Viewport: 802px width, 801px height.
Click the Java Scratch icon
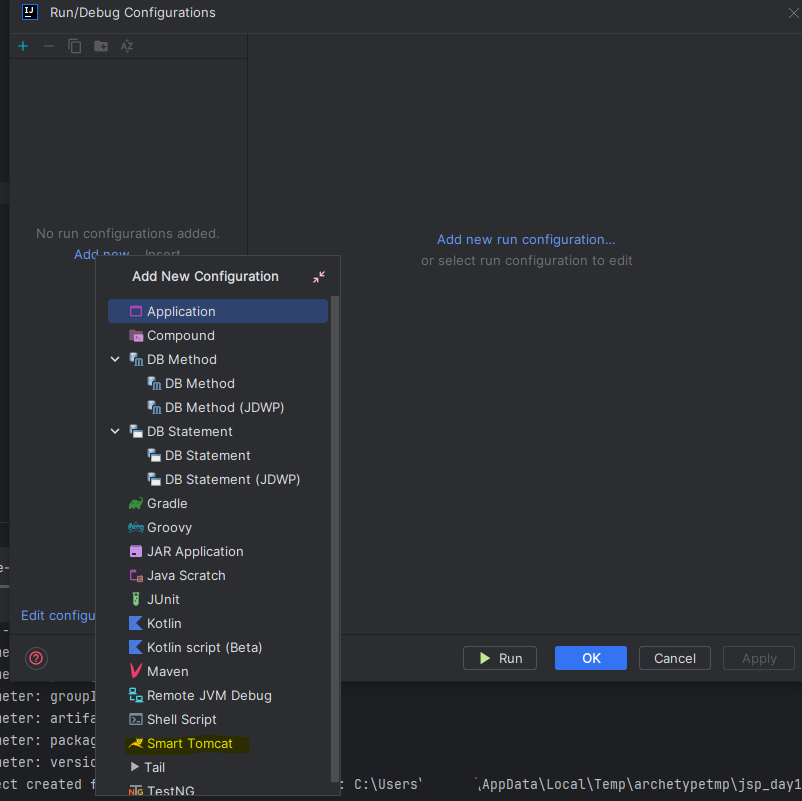click(x=136, y=575)
